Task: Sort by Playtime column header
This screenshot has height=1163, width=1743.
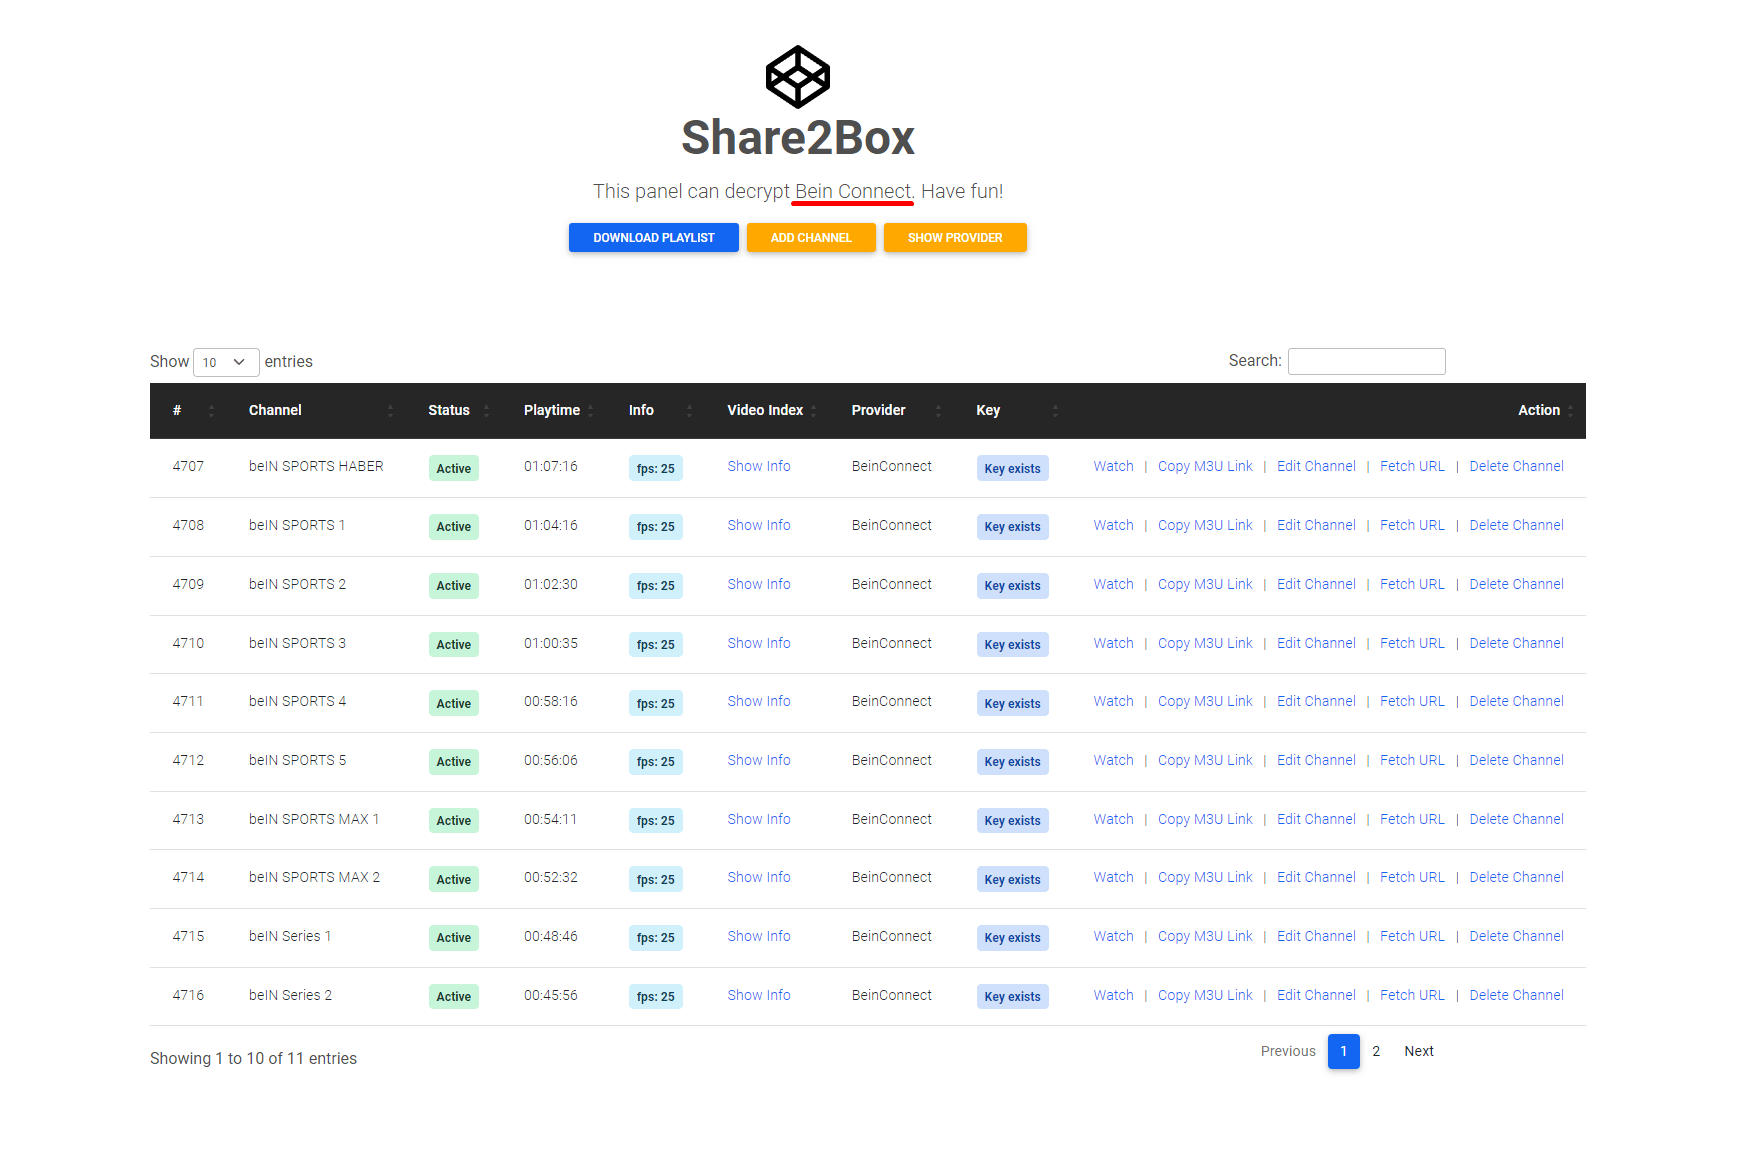Action: [x=559, y=411]
